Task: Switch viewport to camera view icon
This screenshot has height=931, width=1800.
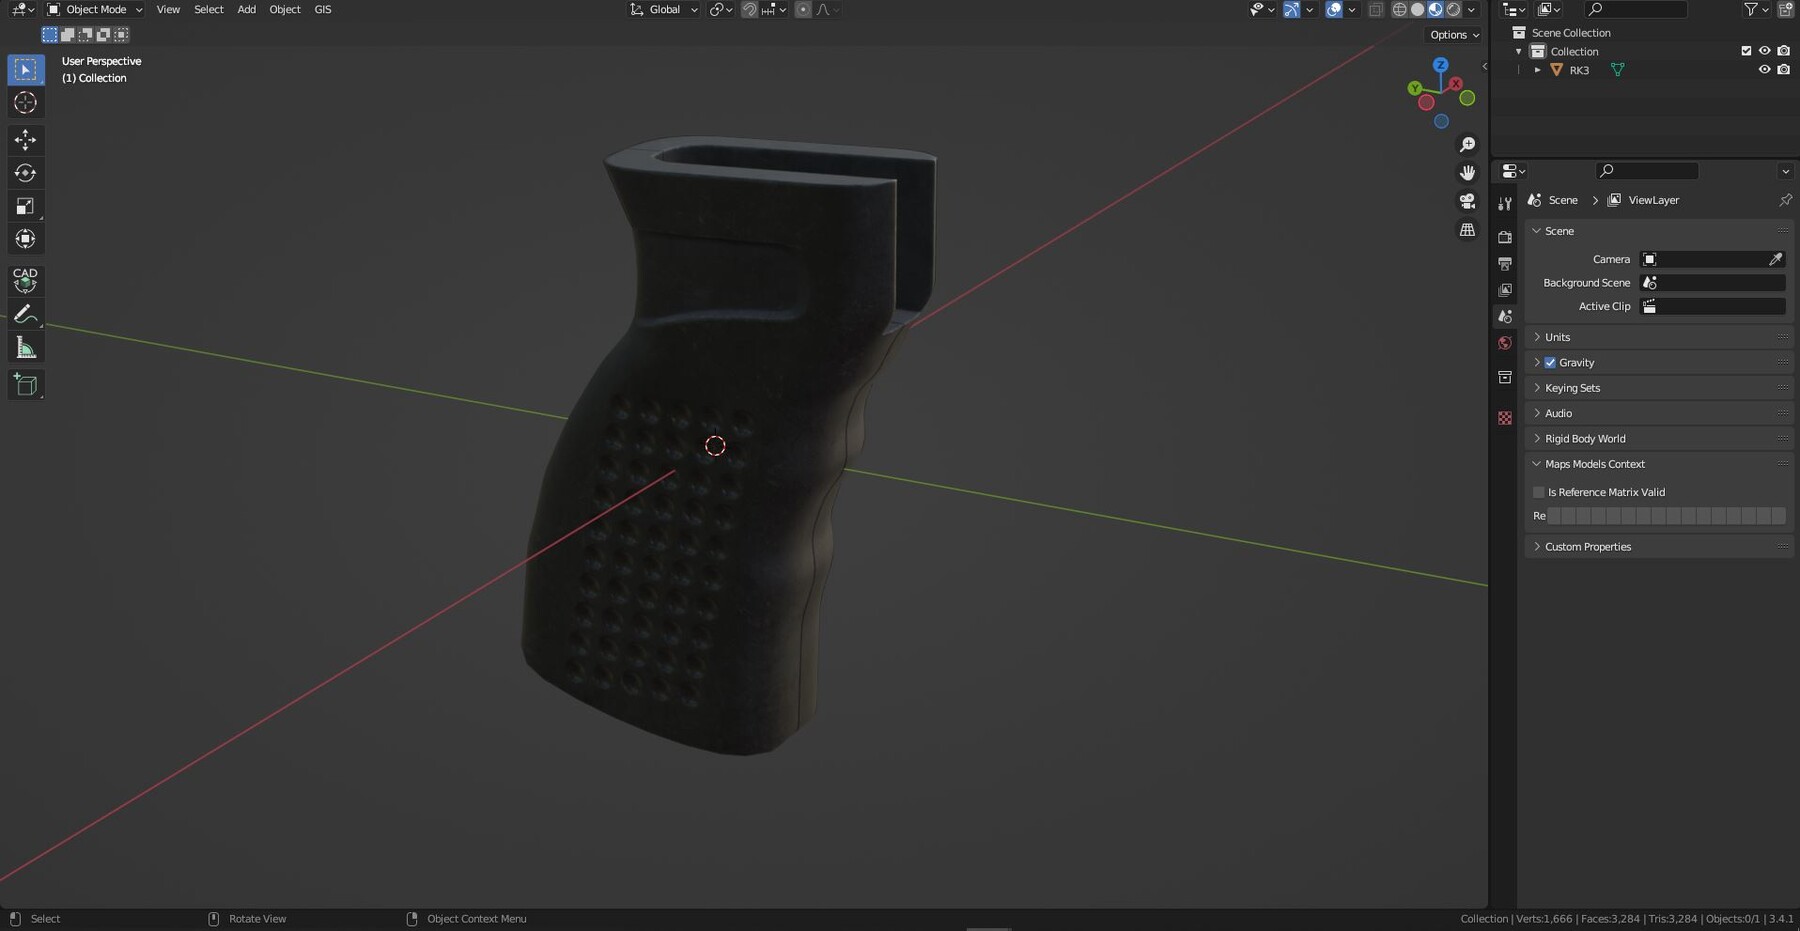Action: [1467, 200]
